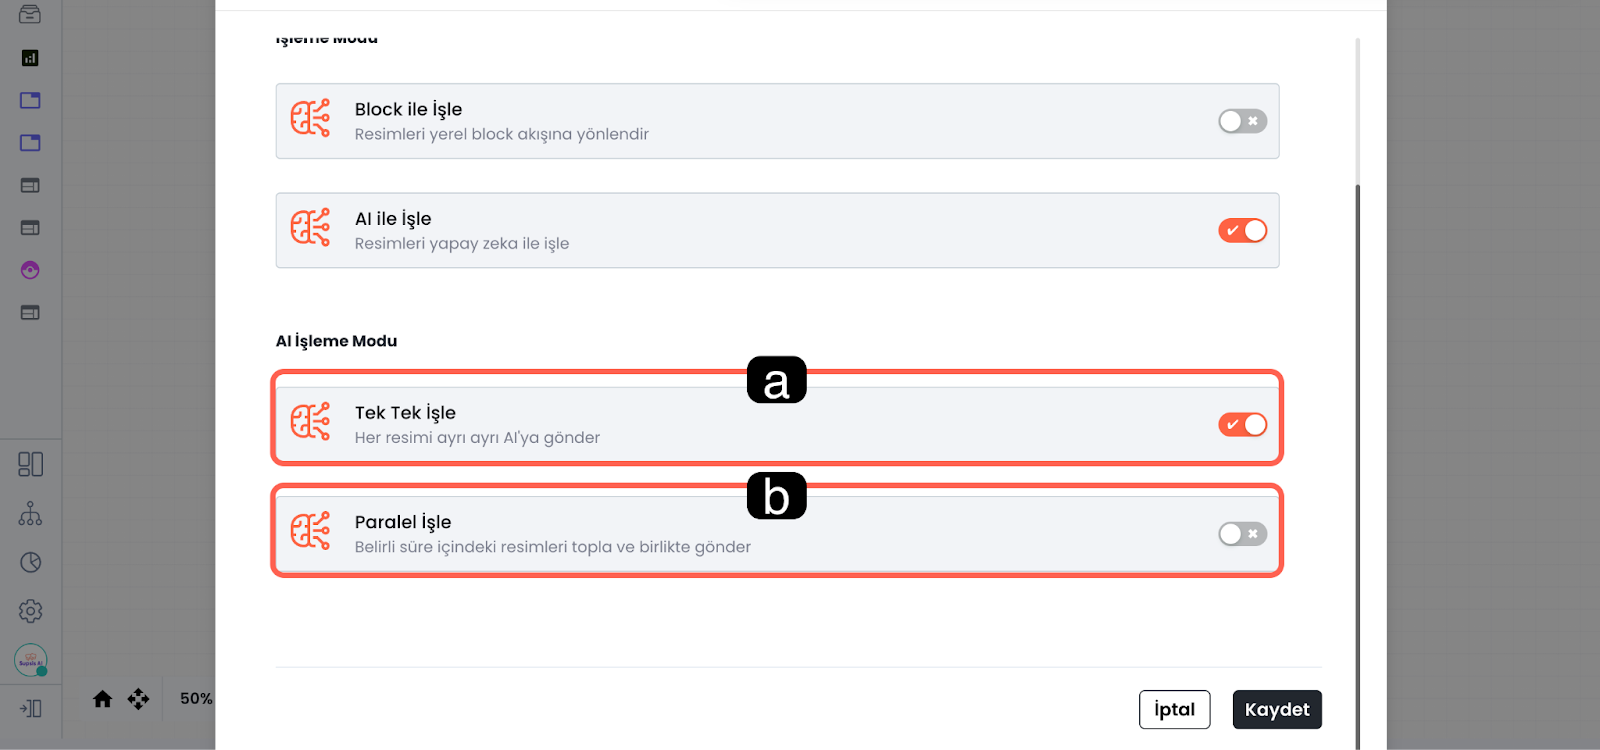Screen dimensions: 1600x750
Task: Click the brain icon beside Paralel İşle
Action: [x=310, y=531]
